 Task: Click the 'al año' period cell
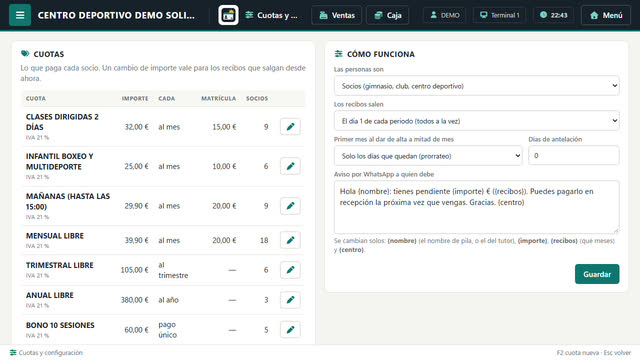(169, 300)
